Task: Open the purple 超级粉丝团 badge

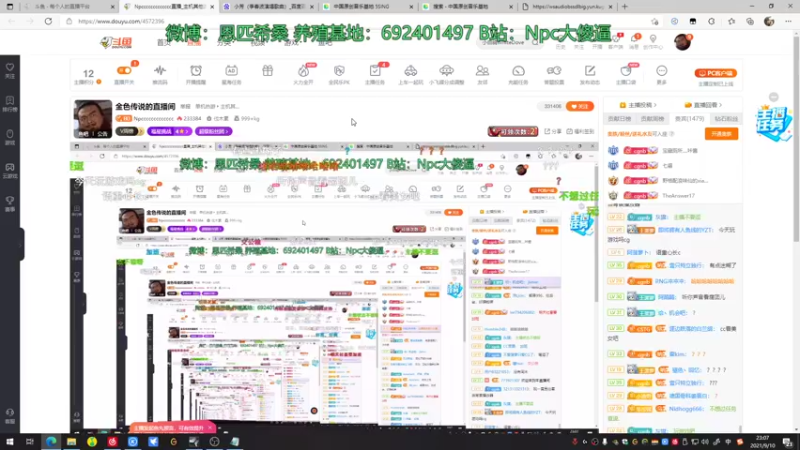Action: coord(213,131)
